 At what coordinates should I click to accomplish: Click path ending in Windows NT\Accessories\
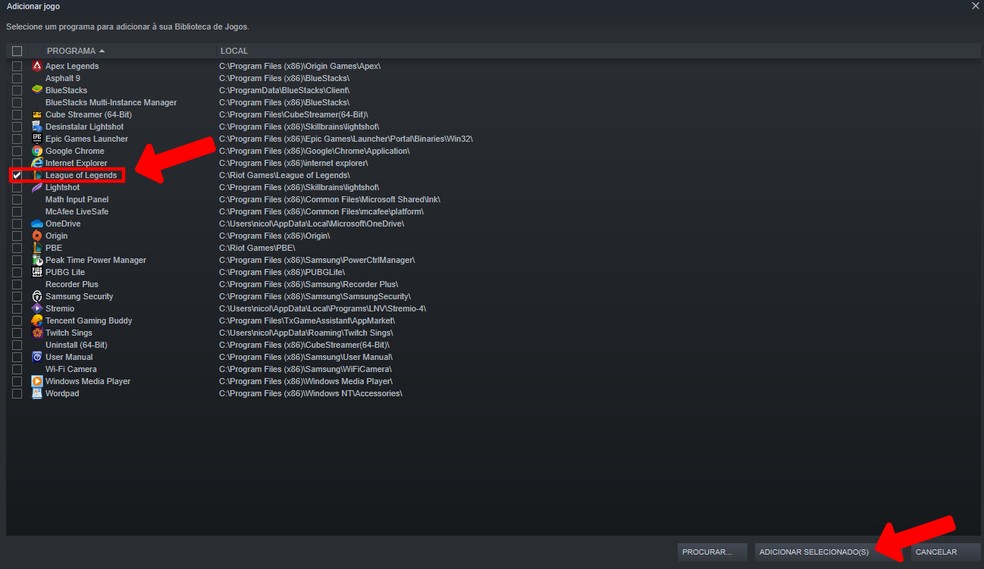click(x=311, y=393)
